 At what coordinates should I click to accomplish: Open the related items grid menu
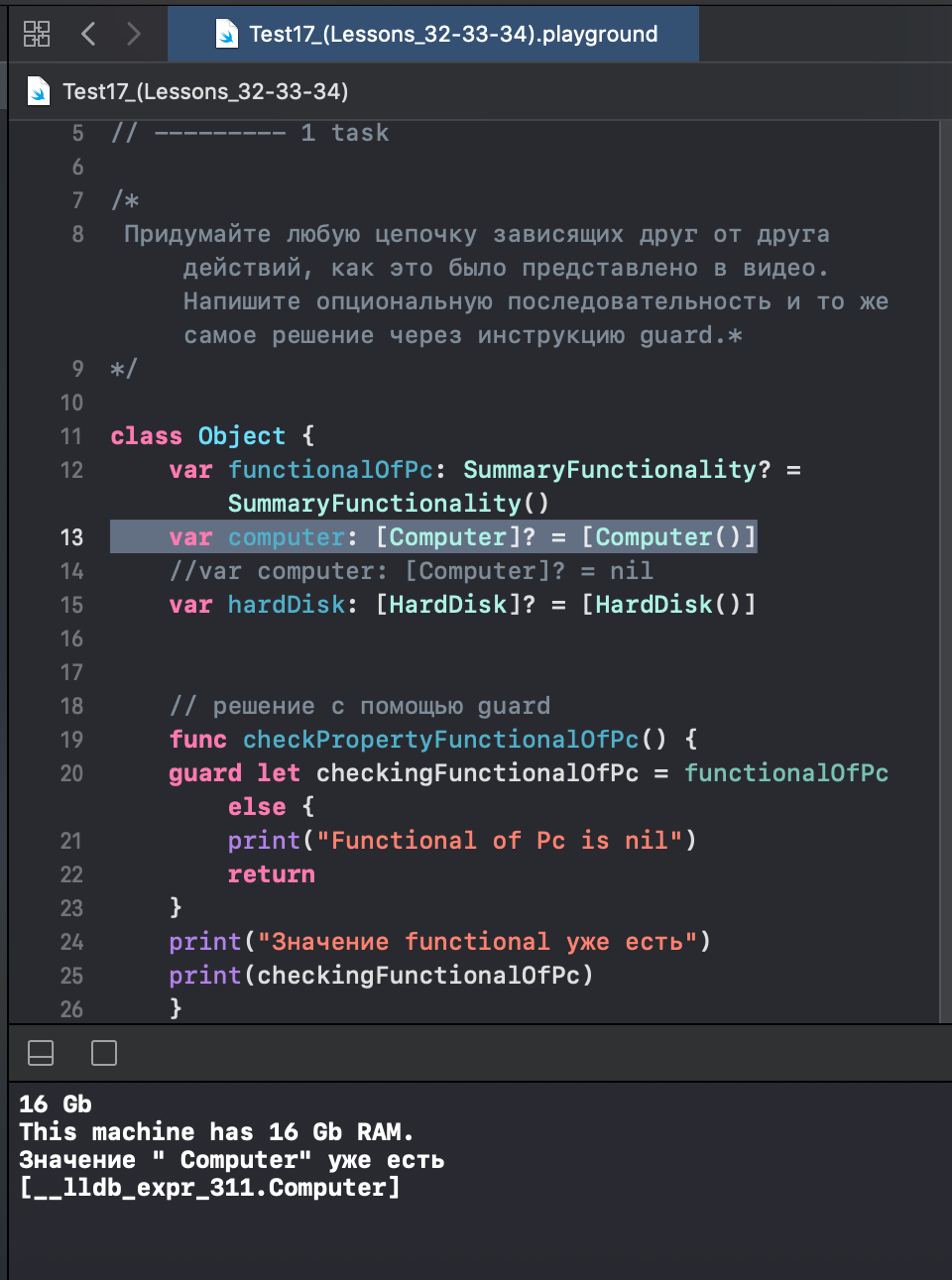tap(37, 34)
